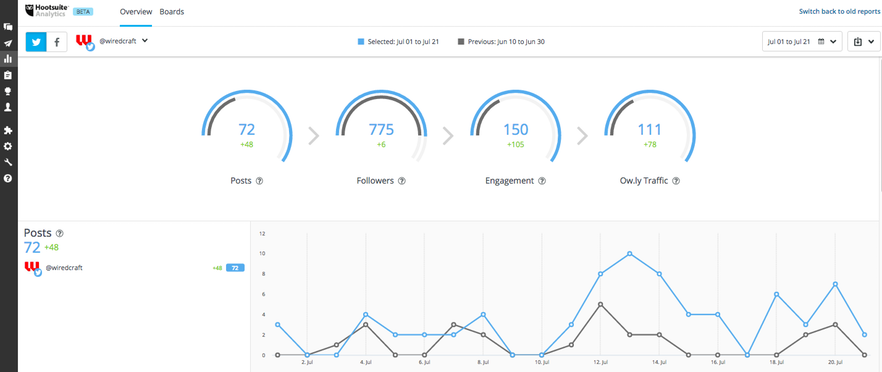Click the Wiredcraft profile avatar in header
Viewport: 882px width, 372px height.
click(85, 42)
